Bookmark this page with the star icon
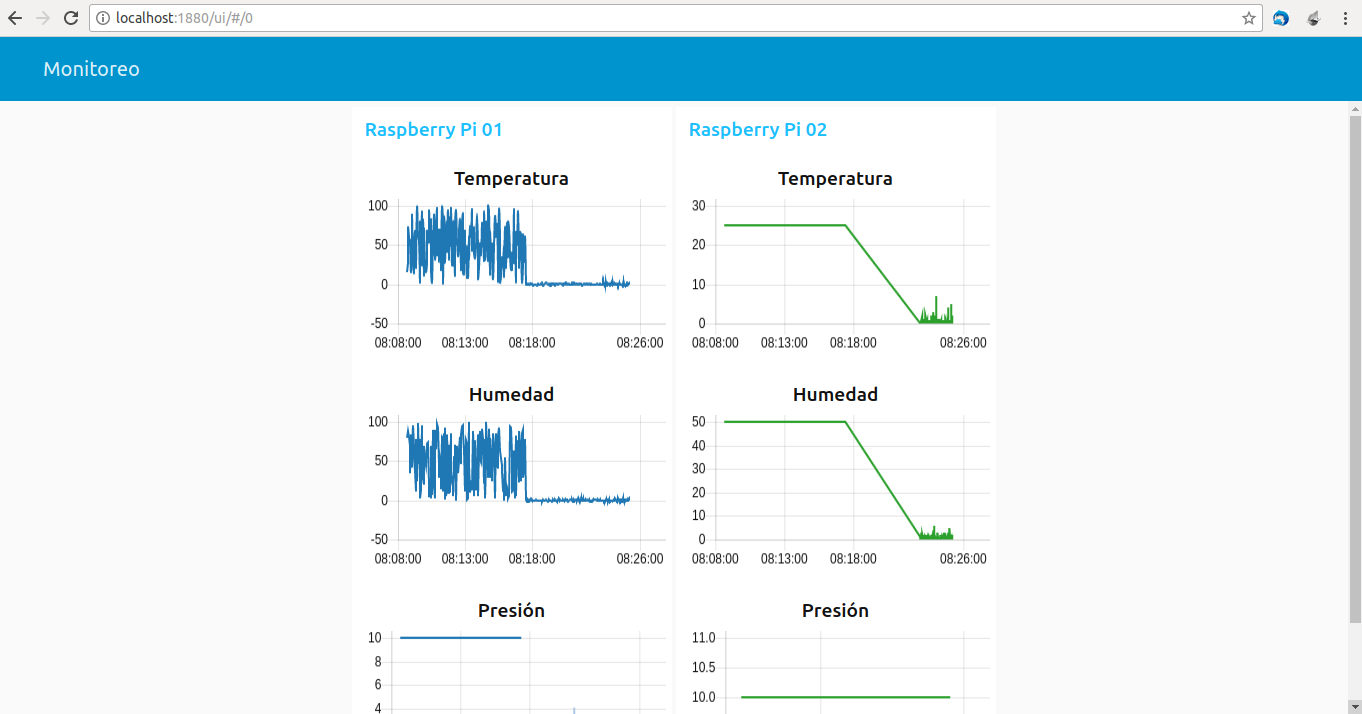This screenshot has height=714, width=1362. coord(1248,18)
